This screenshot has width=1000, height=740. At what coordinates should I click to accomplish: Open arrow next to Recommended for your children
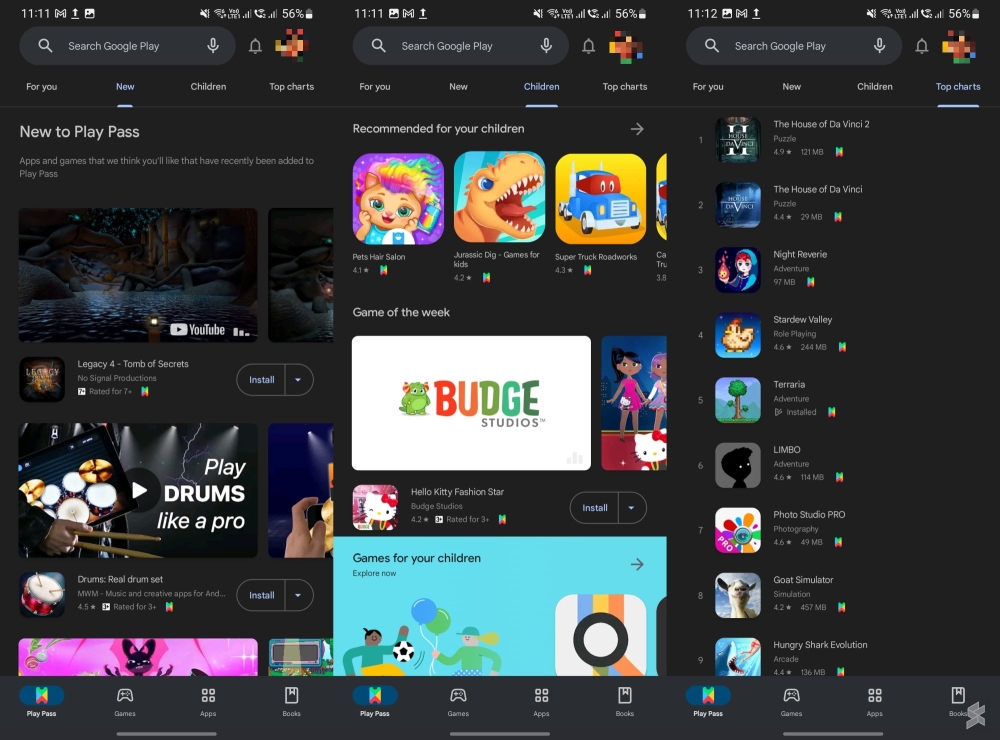[637, 129]
